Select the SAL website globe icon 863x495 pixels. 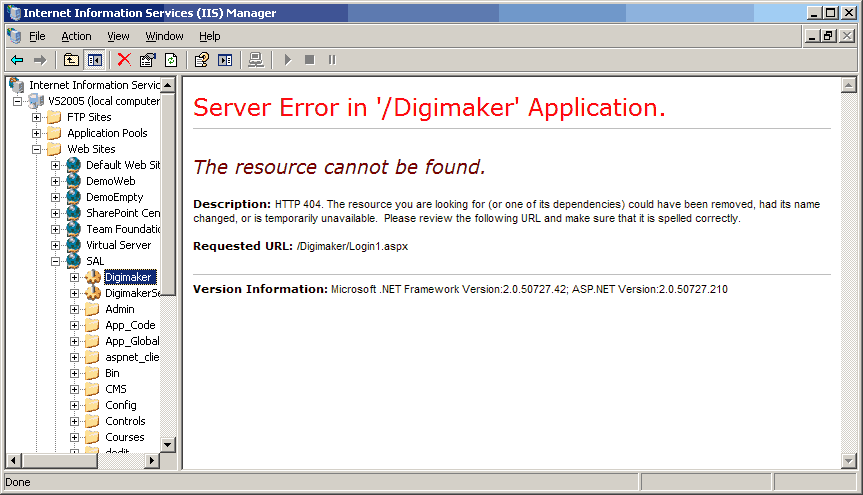[74, 260]
